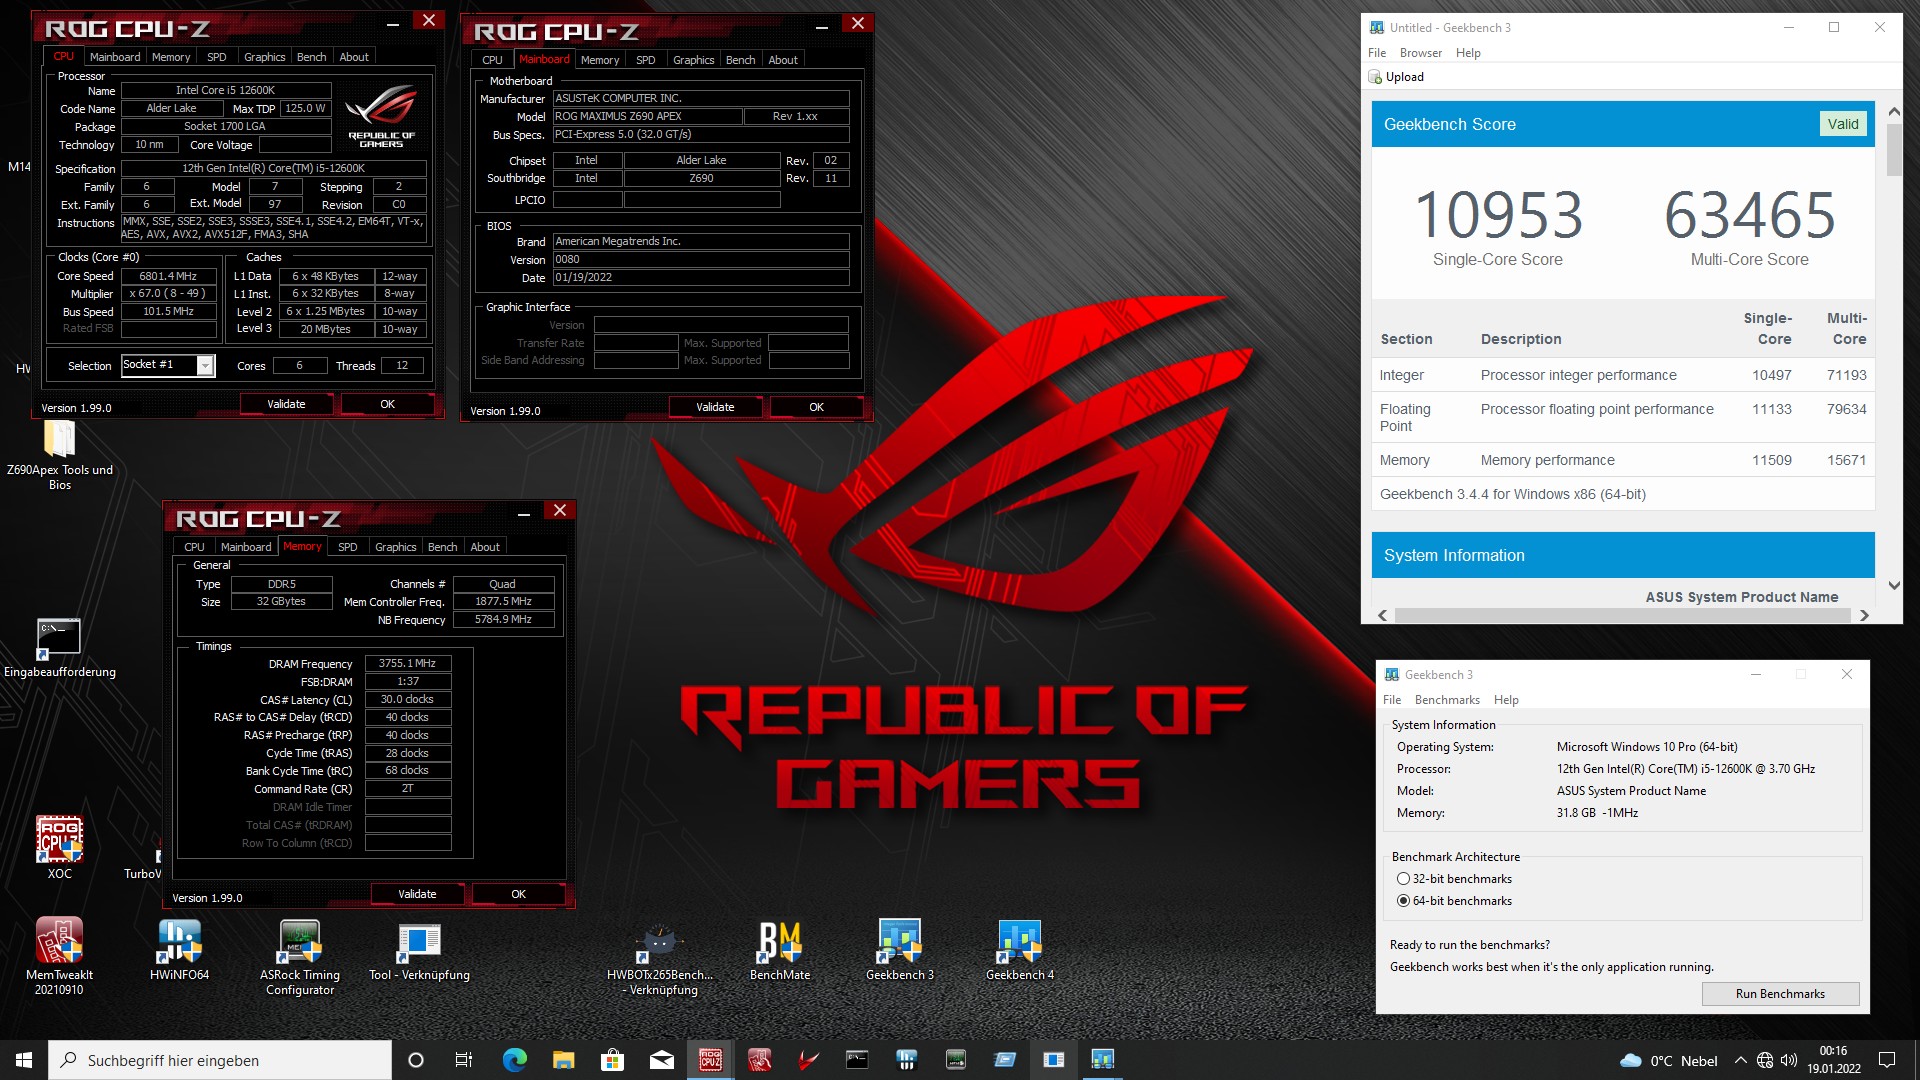This screenshot has height=1080, width=1920.
Task: Click the Core Speed value 6801.4 MHz
Action: 169,276
